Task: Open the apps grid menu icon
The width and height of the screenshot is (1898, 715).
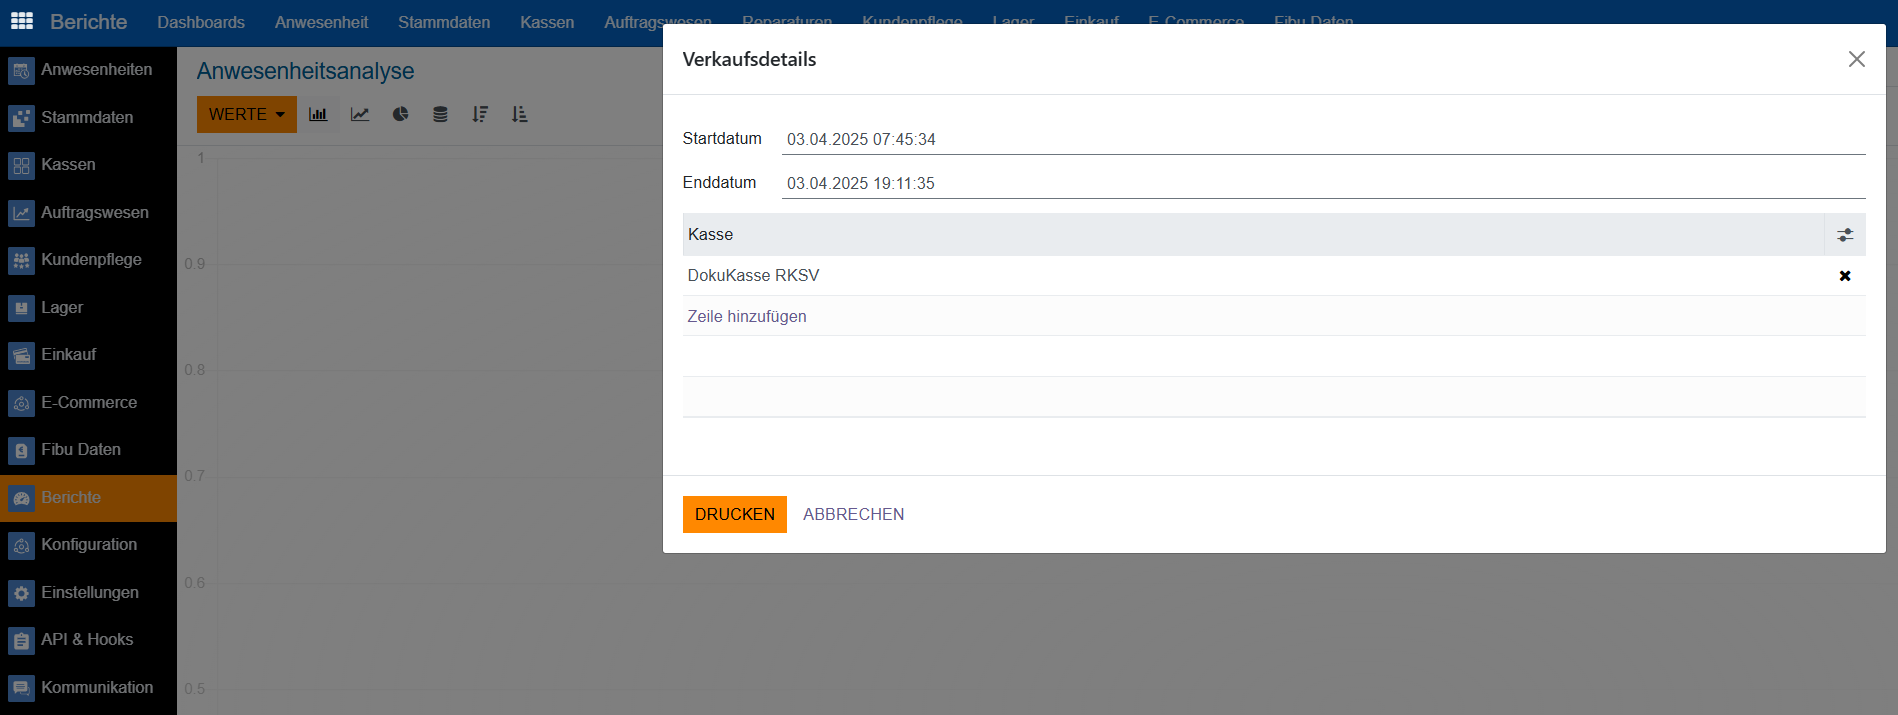Action: (22, 21)
